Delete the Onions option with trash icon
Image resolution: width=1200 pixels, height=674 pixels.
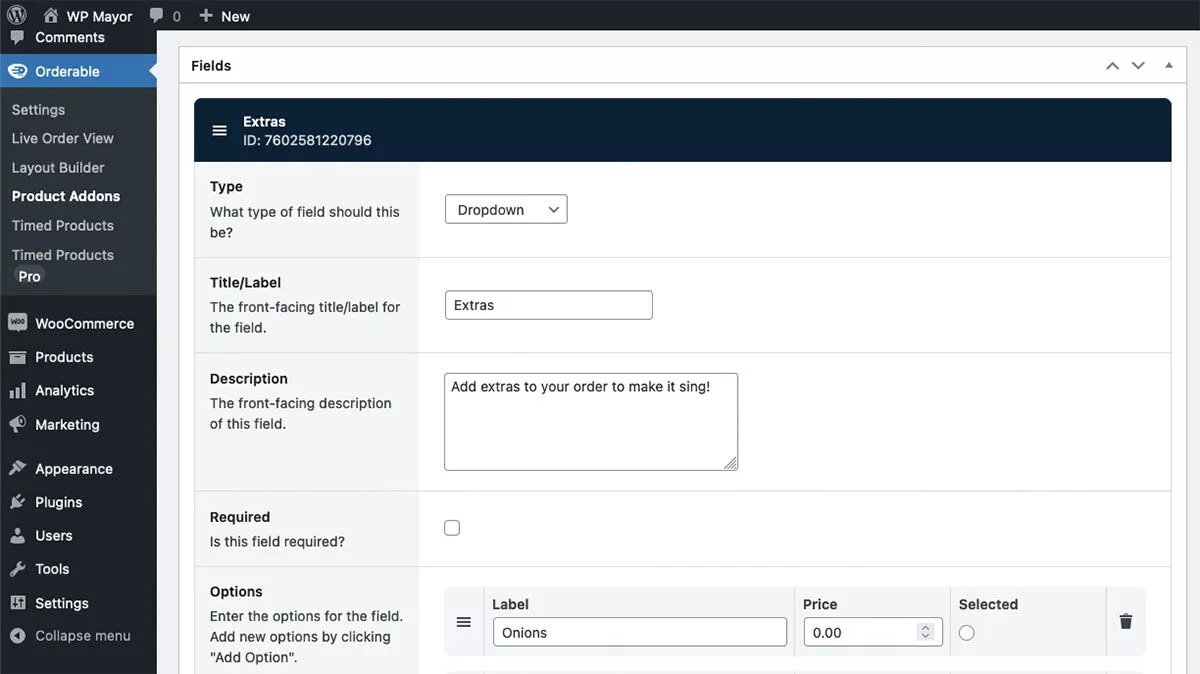tap(1125, 622)
